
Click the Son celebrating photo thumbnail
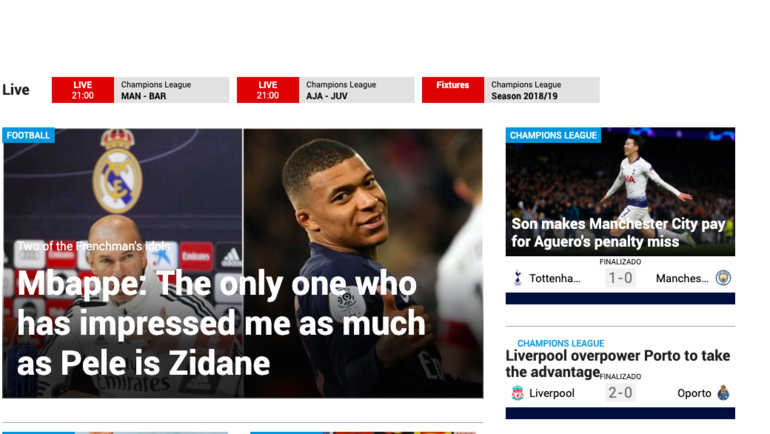pyautogui.click(x=620, y=192)
